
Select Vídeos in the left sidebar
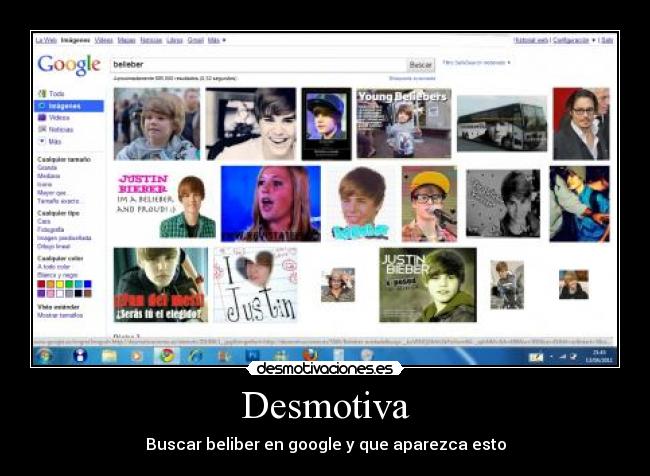pyautogui.click(x=54, y=117)
